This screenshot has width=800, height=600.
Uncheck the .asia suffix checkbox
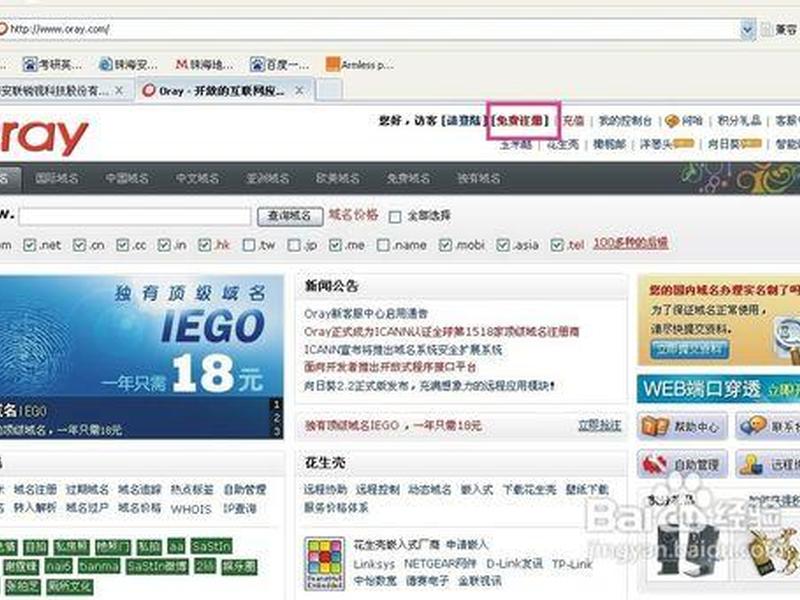click(503, 245)
